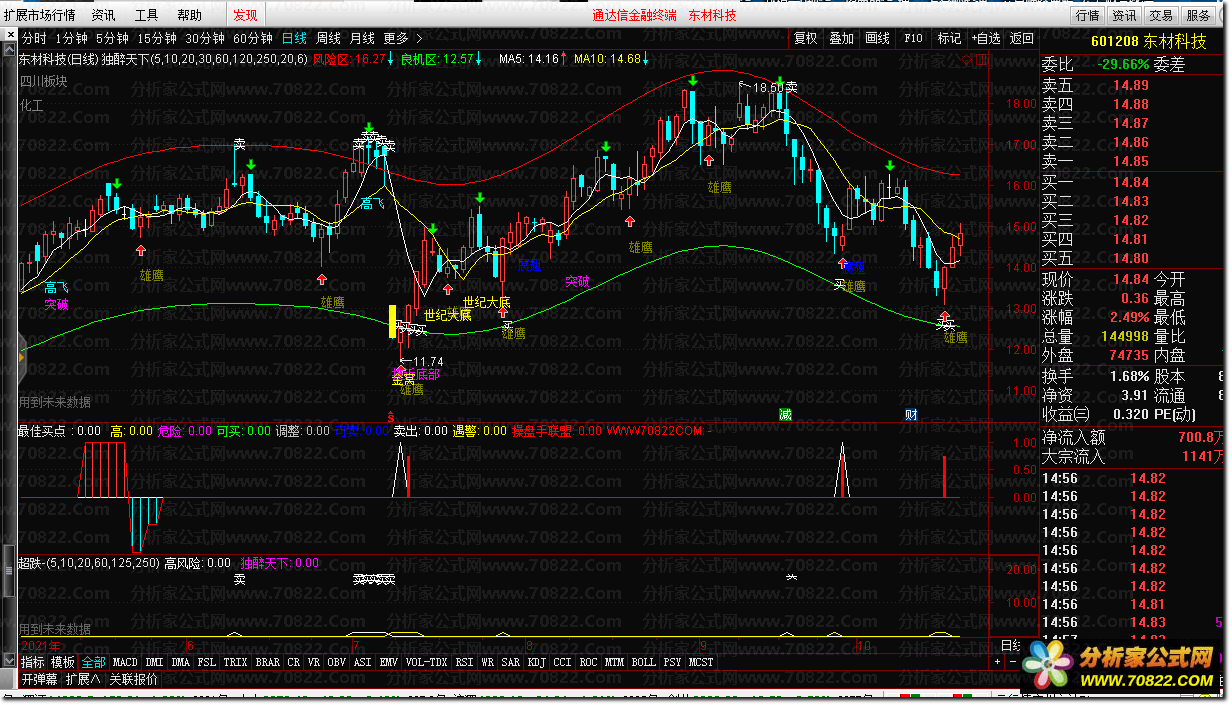Viewport: 1232px width, 705px height.
Task: Switch indicator to DMA
Action: 180,662
